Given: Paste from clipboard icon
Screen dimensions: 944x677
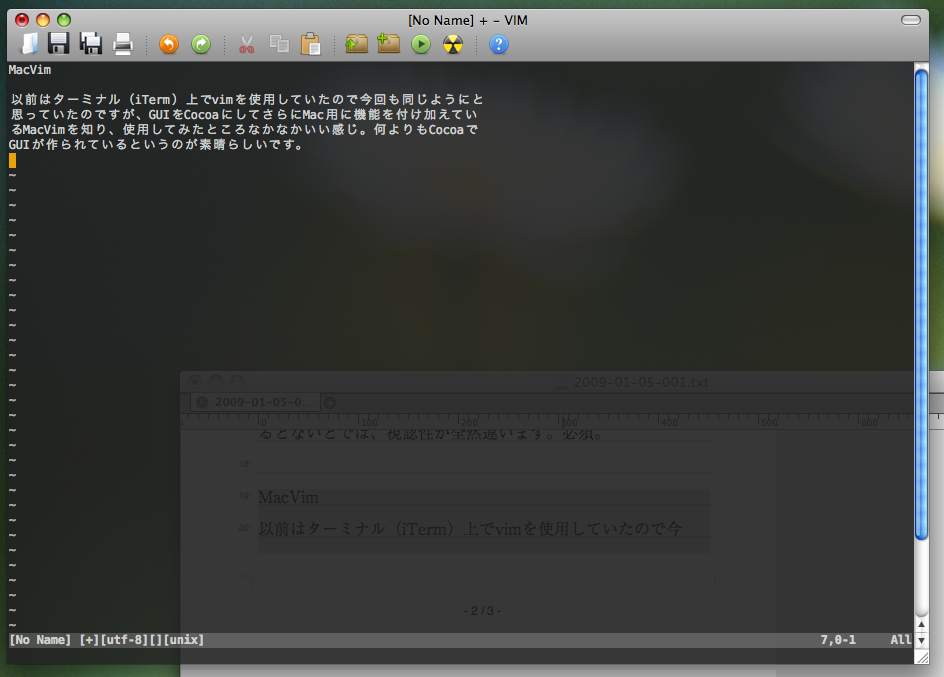Looking at the screenshot, I should coord(311,44).
